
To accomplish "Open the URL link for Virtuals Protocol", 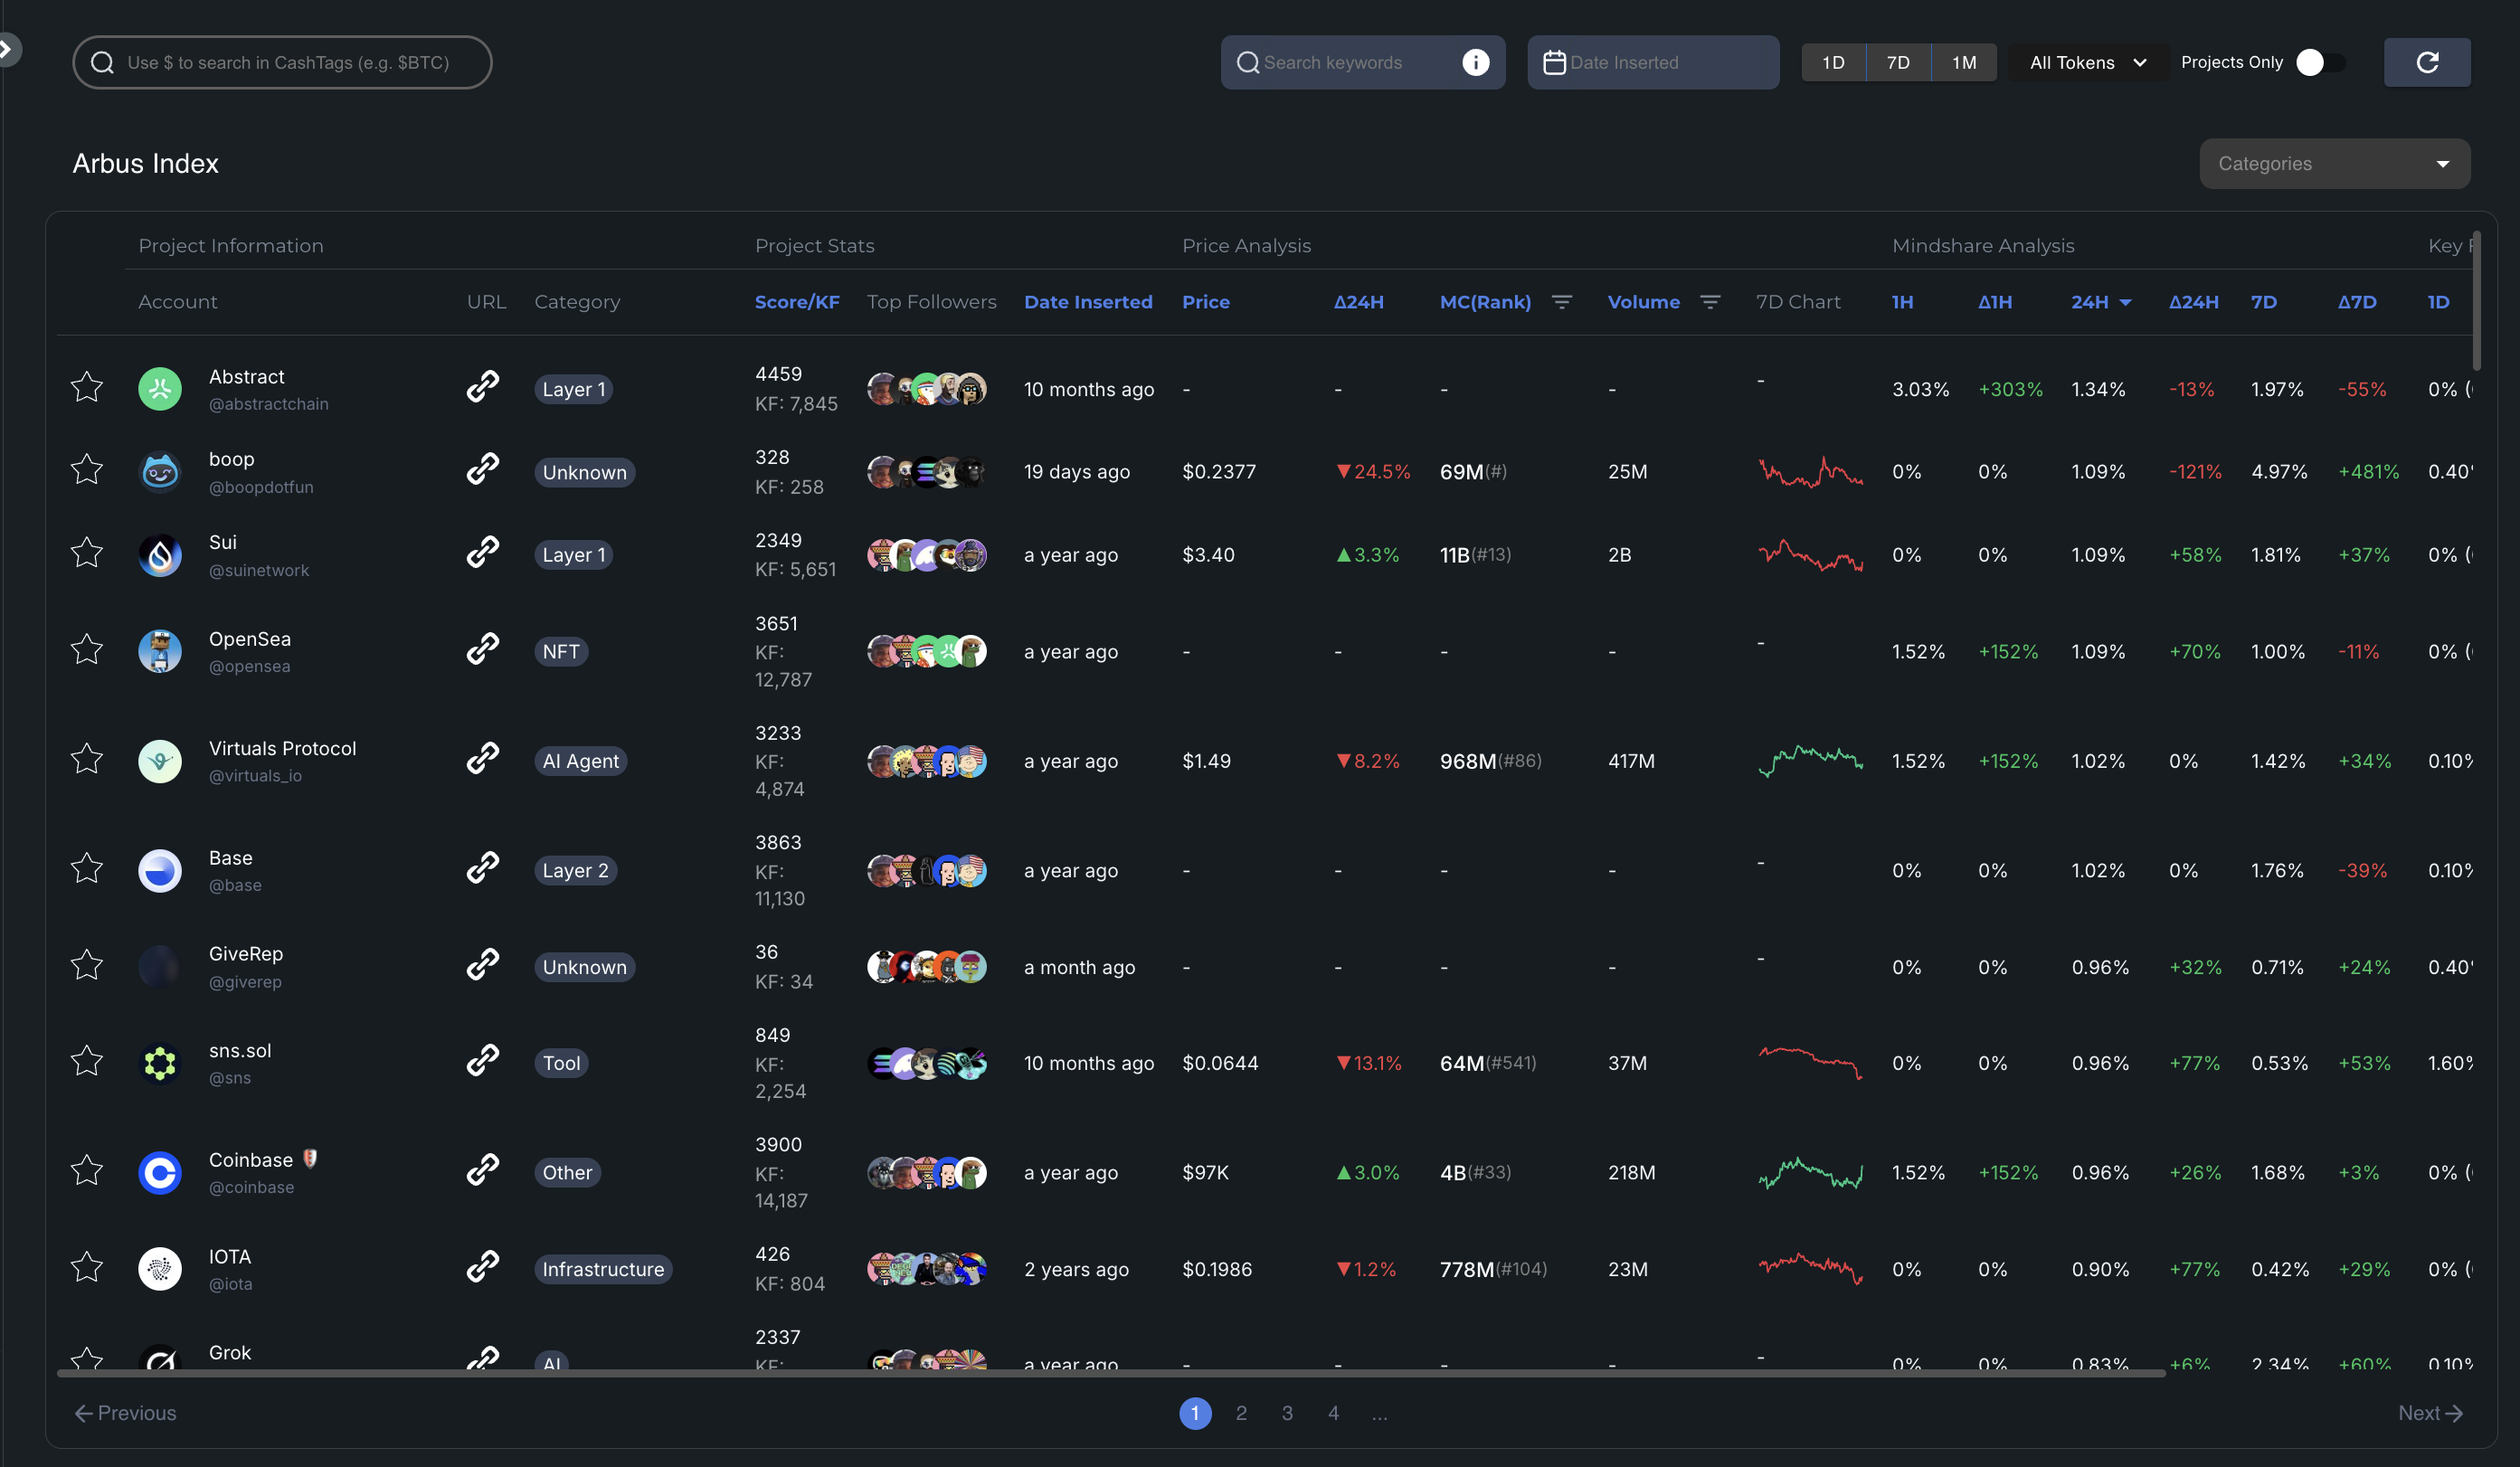I will (483, 758).
